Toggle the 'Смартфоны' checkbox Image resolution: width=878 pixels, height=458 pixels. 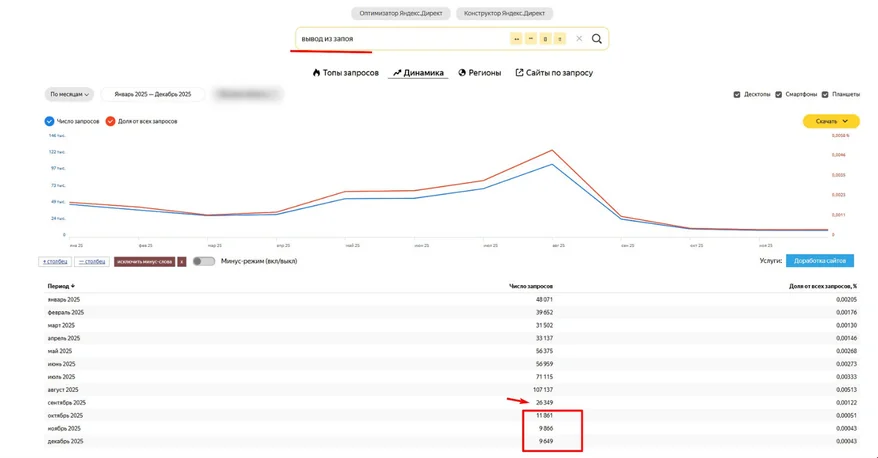click(x=778, y=95)
